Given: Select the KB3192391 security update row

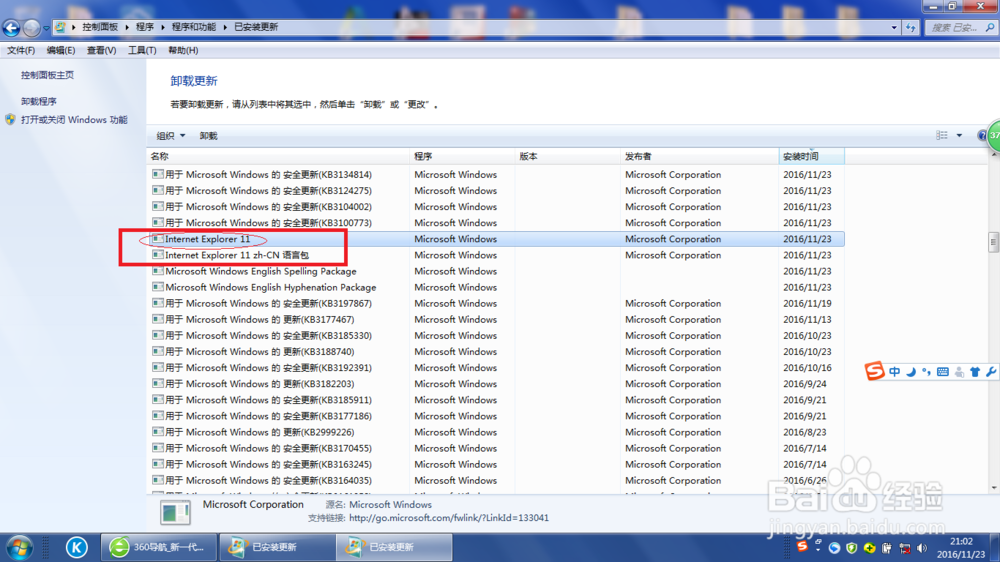Looking at the screenshot, I should (x=496, y=368).
